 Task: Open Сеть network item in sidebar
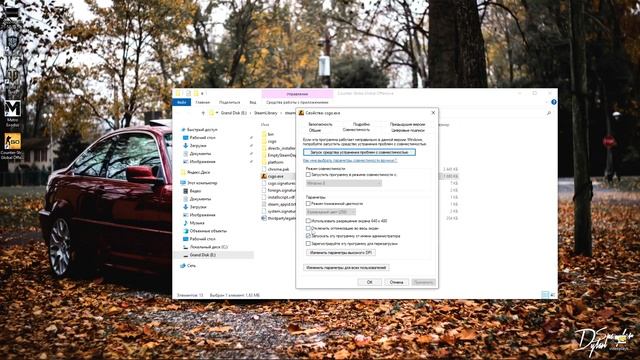pyautogui.click(x=188, y=265)
